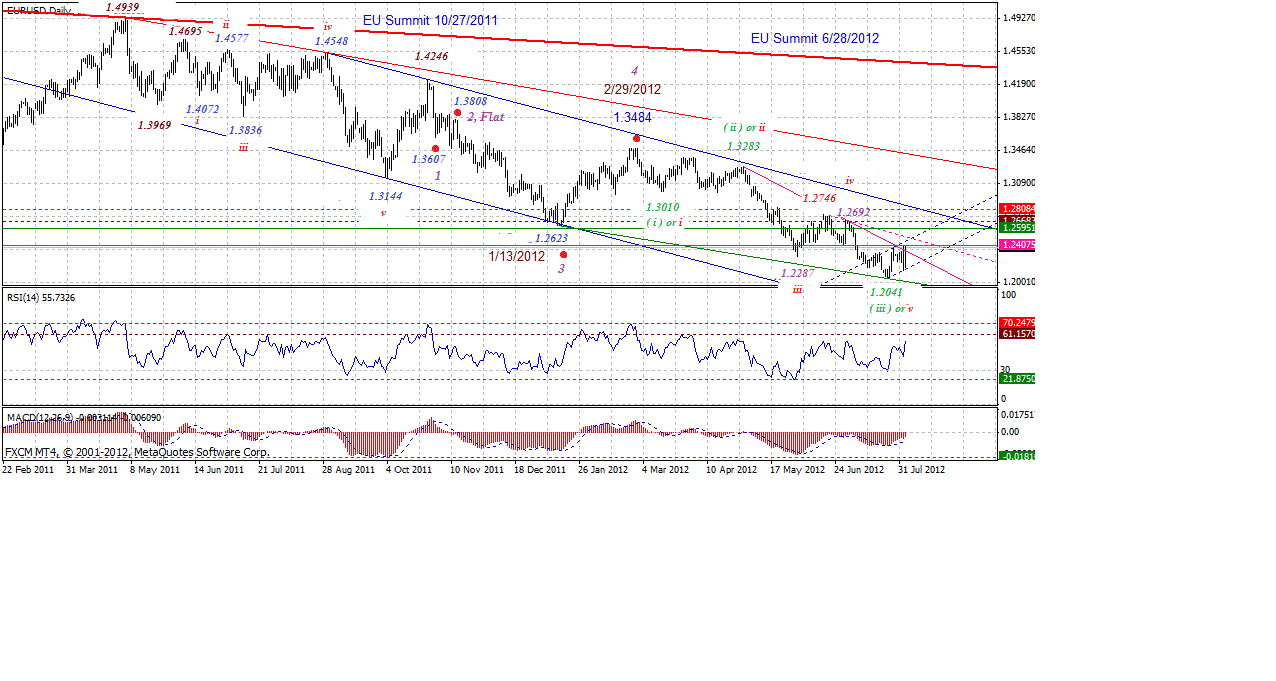Click the magenta 1.24075 price axis tag
Screen dimensions: 1276x681
1018,245
